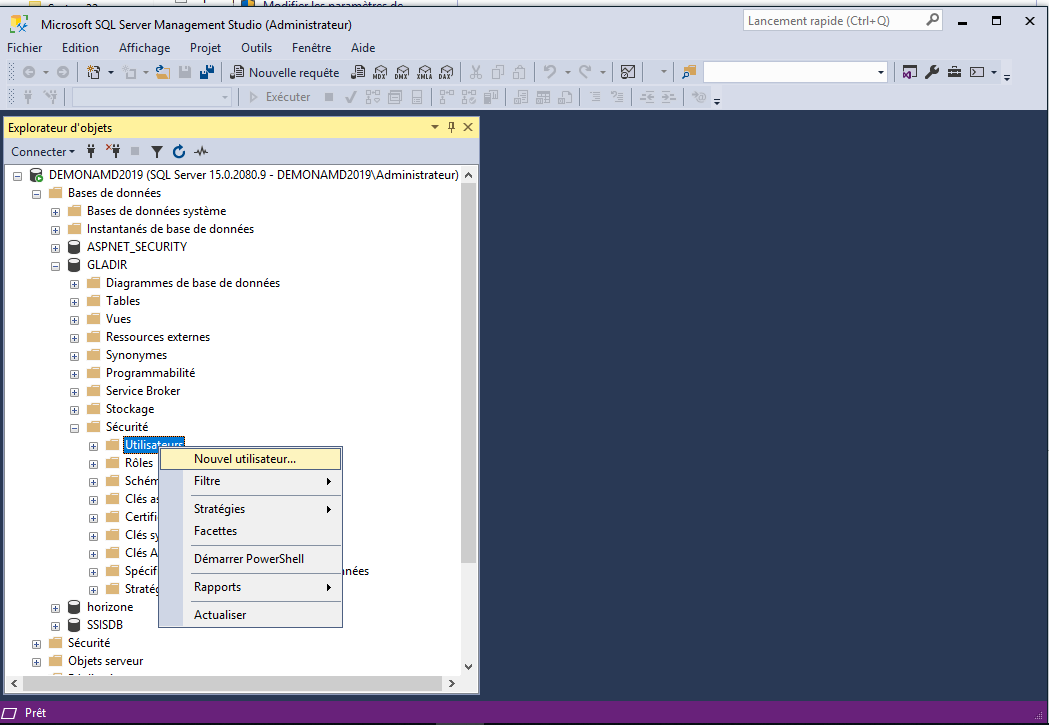Screen dimensions: 1049x725
Task: Select Actualiser in context menu
Action: (x=252, y=615)
